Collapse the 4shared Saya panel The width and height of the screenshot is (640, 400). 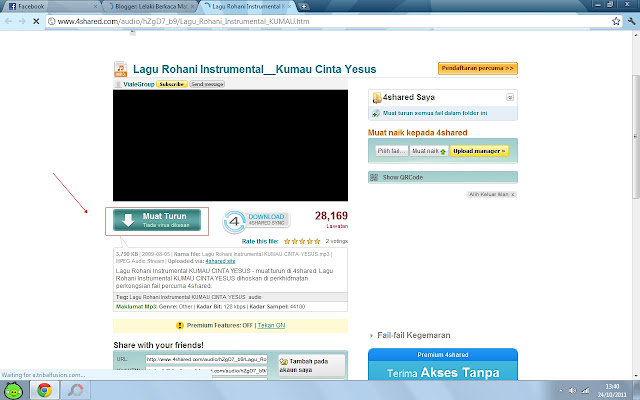pos(510,97)
